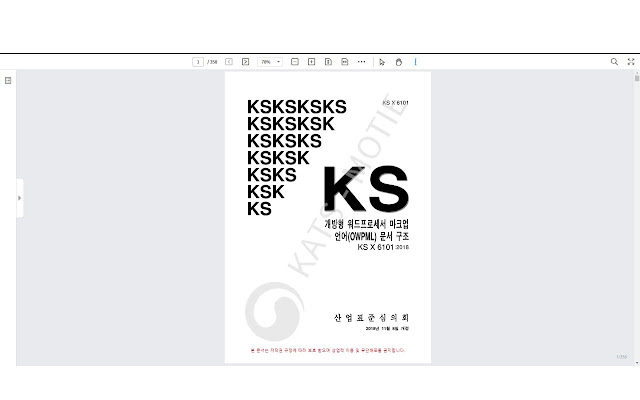Screen dimensions: 640x400
Task: Open the search magnifier in toolbar
Action: pos(614,62)
